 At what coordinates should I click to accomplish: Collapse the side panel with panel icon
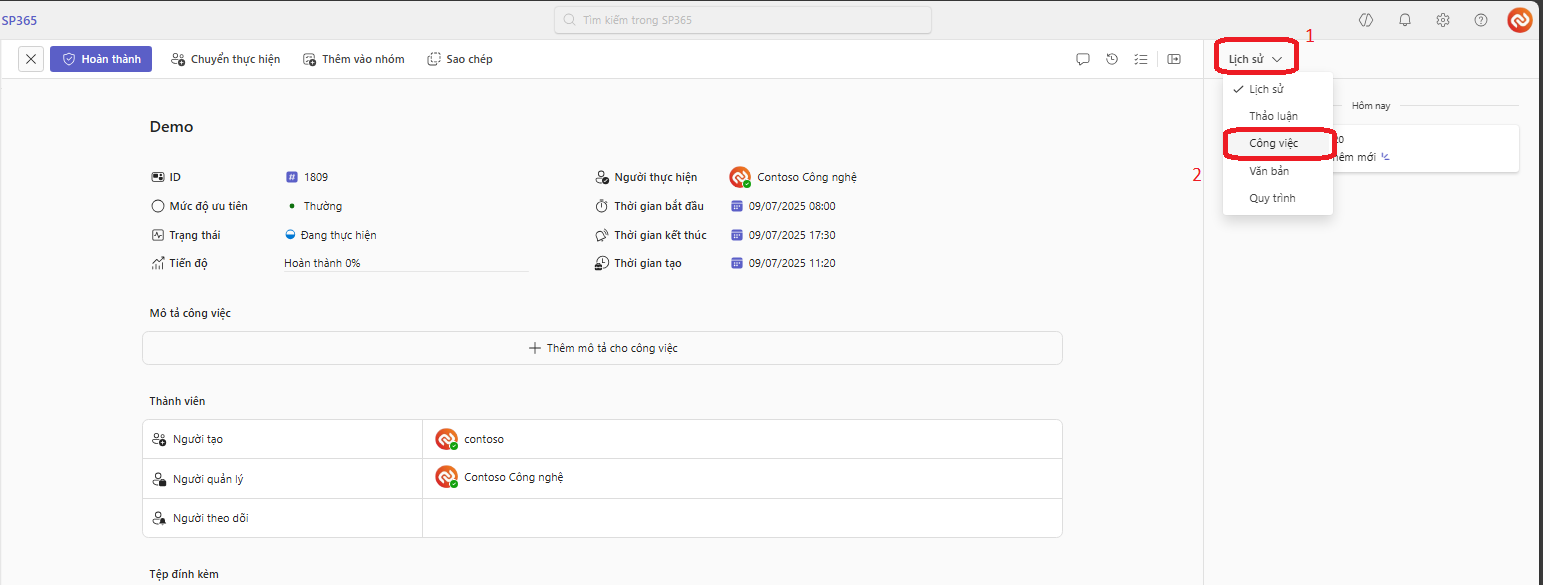(x=1174, y=59)
